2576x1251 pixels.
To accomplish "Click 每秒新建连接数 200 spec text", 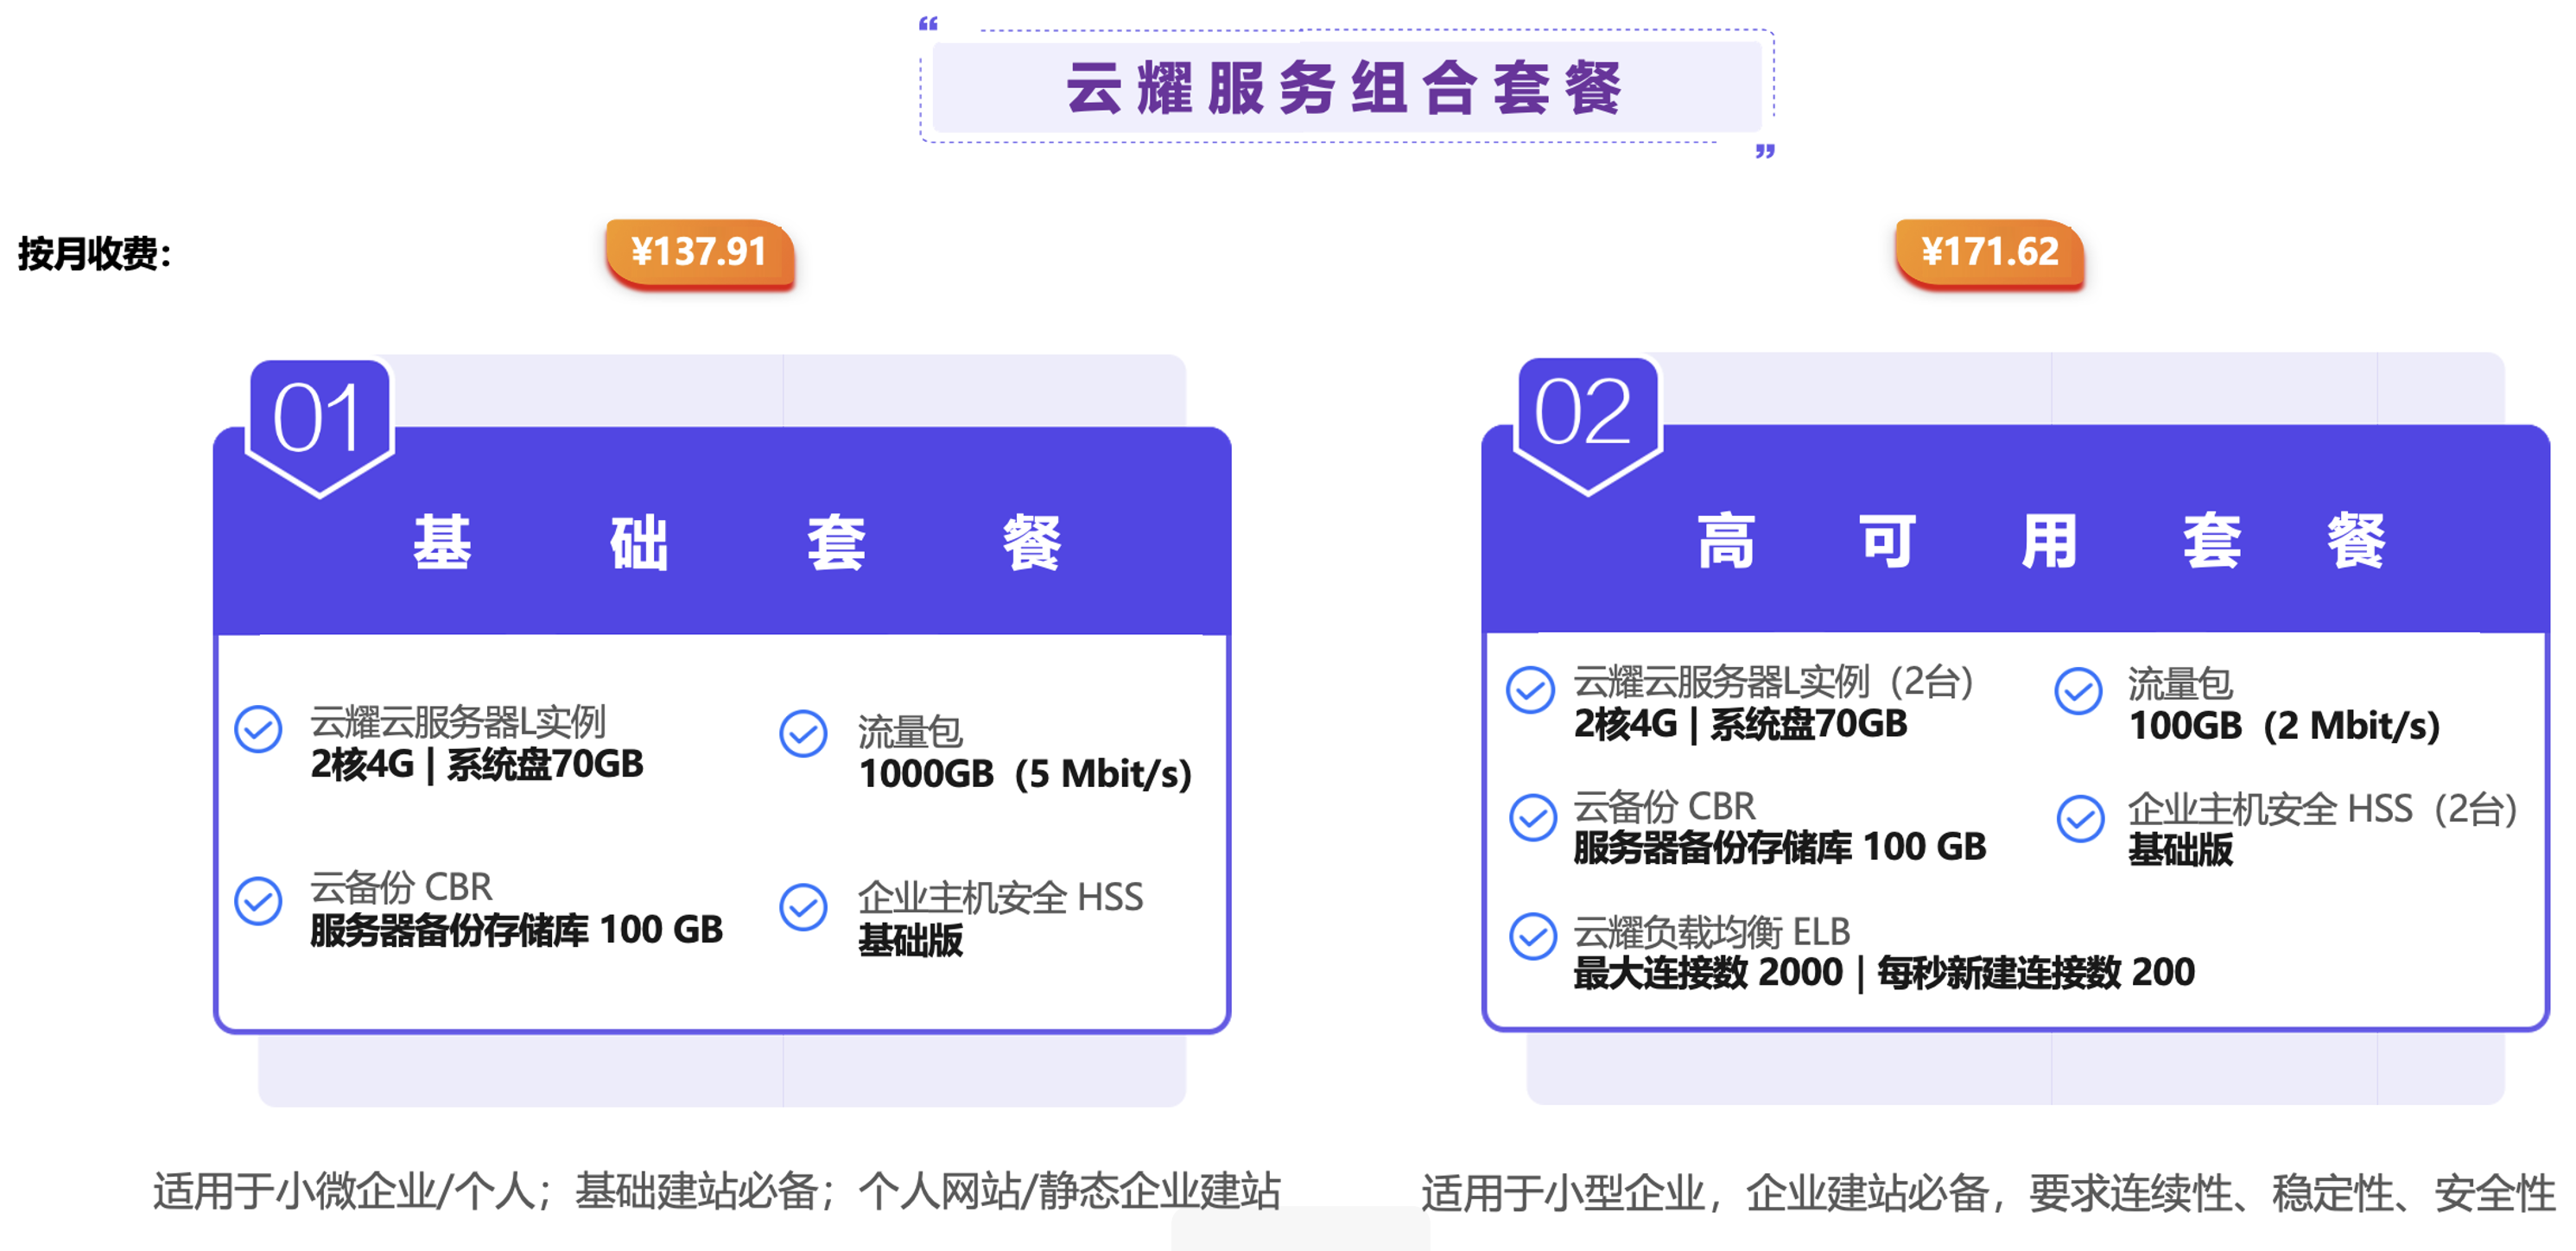I will (x=2036, y=972).
